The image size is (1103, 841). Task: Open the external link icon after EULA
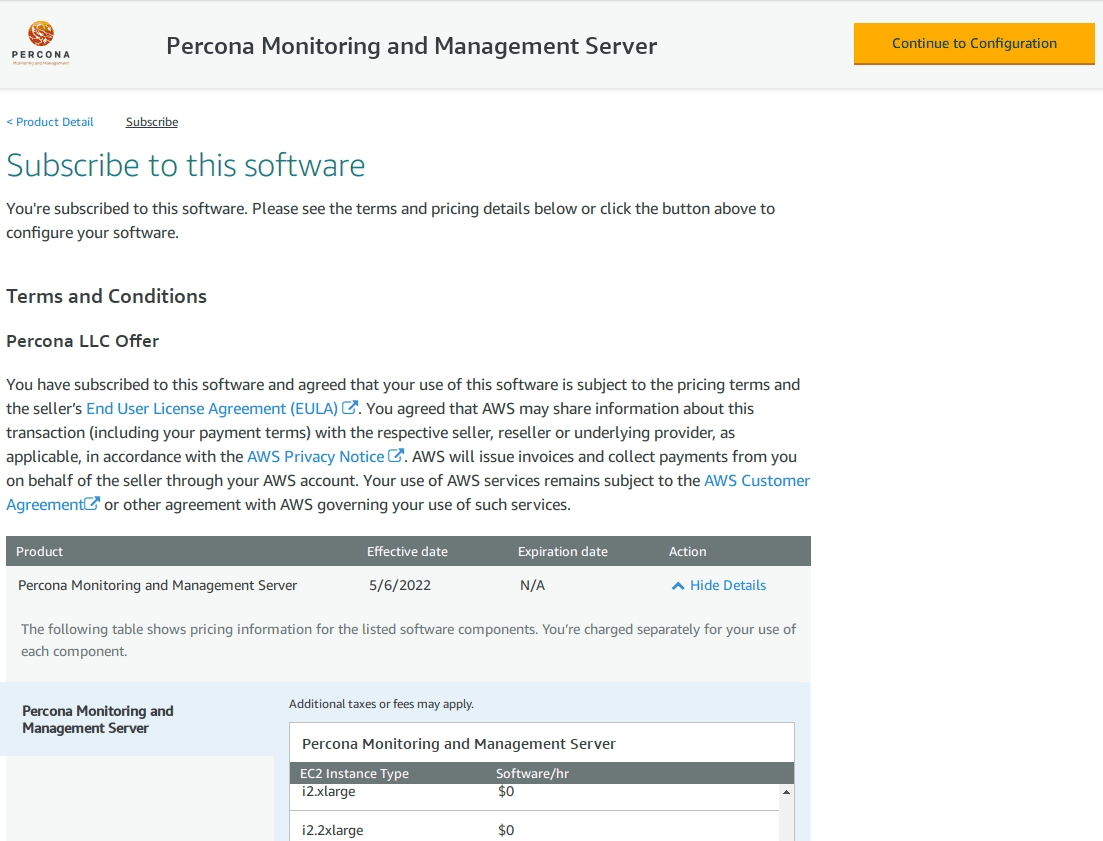[349, 407]
